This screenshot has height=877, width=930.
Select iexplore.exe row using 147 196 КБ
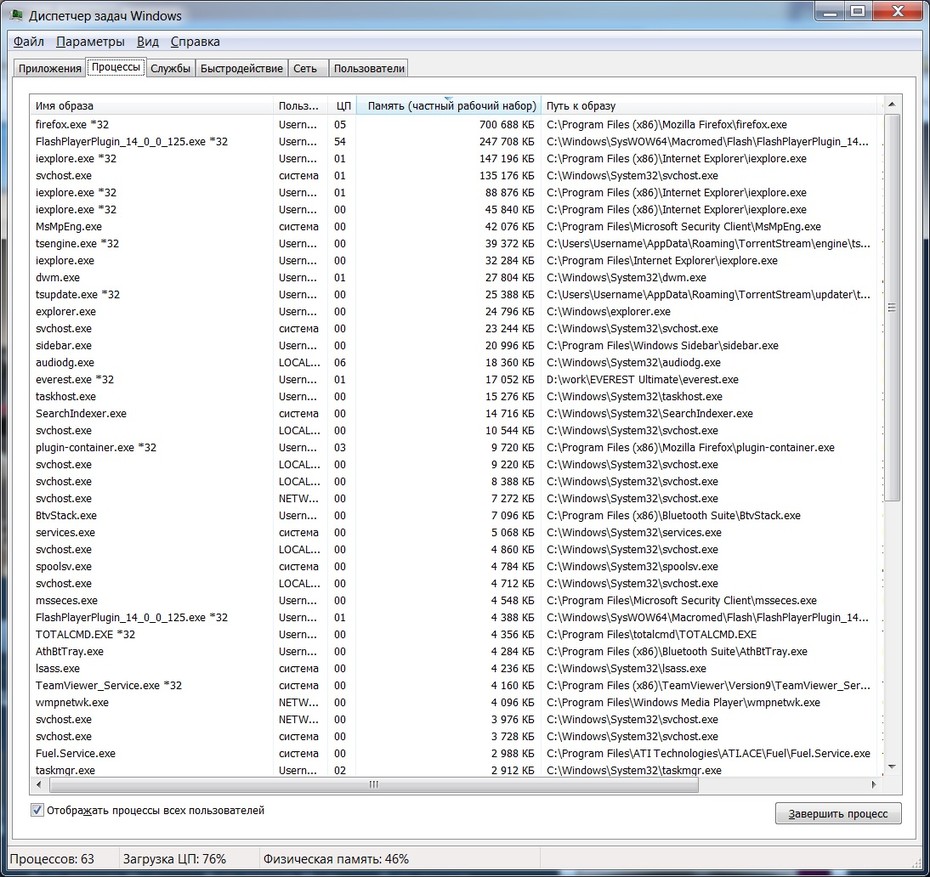456,158
